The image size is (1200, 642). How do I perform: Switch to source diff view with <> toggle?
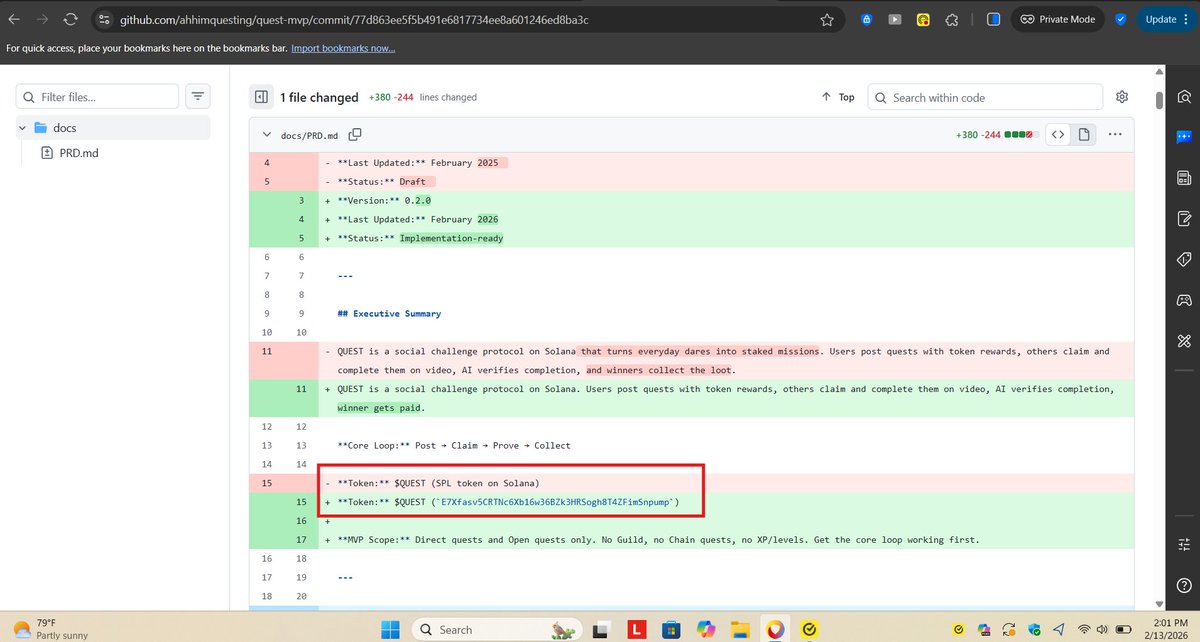click(1058, 133)
